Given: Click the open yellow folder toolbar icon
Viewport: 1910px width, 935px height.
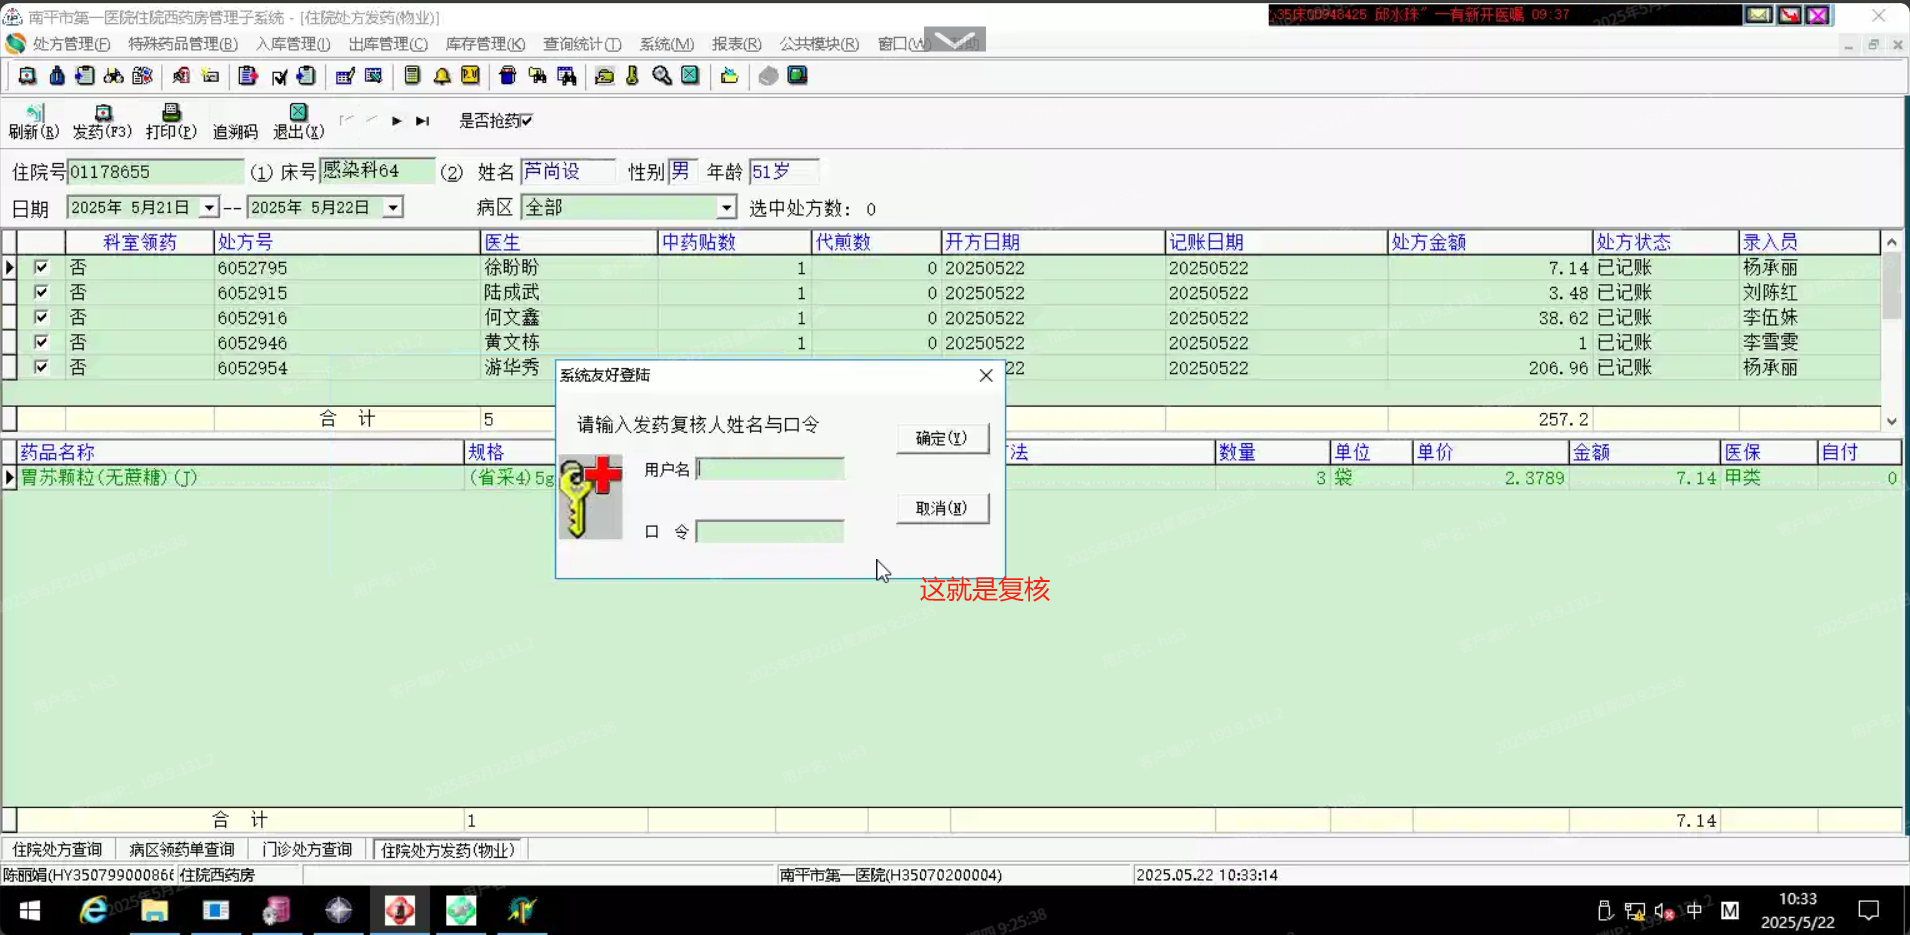Looking at the screenshot, I should tap(729, 76).
